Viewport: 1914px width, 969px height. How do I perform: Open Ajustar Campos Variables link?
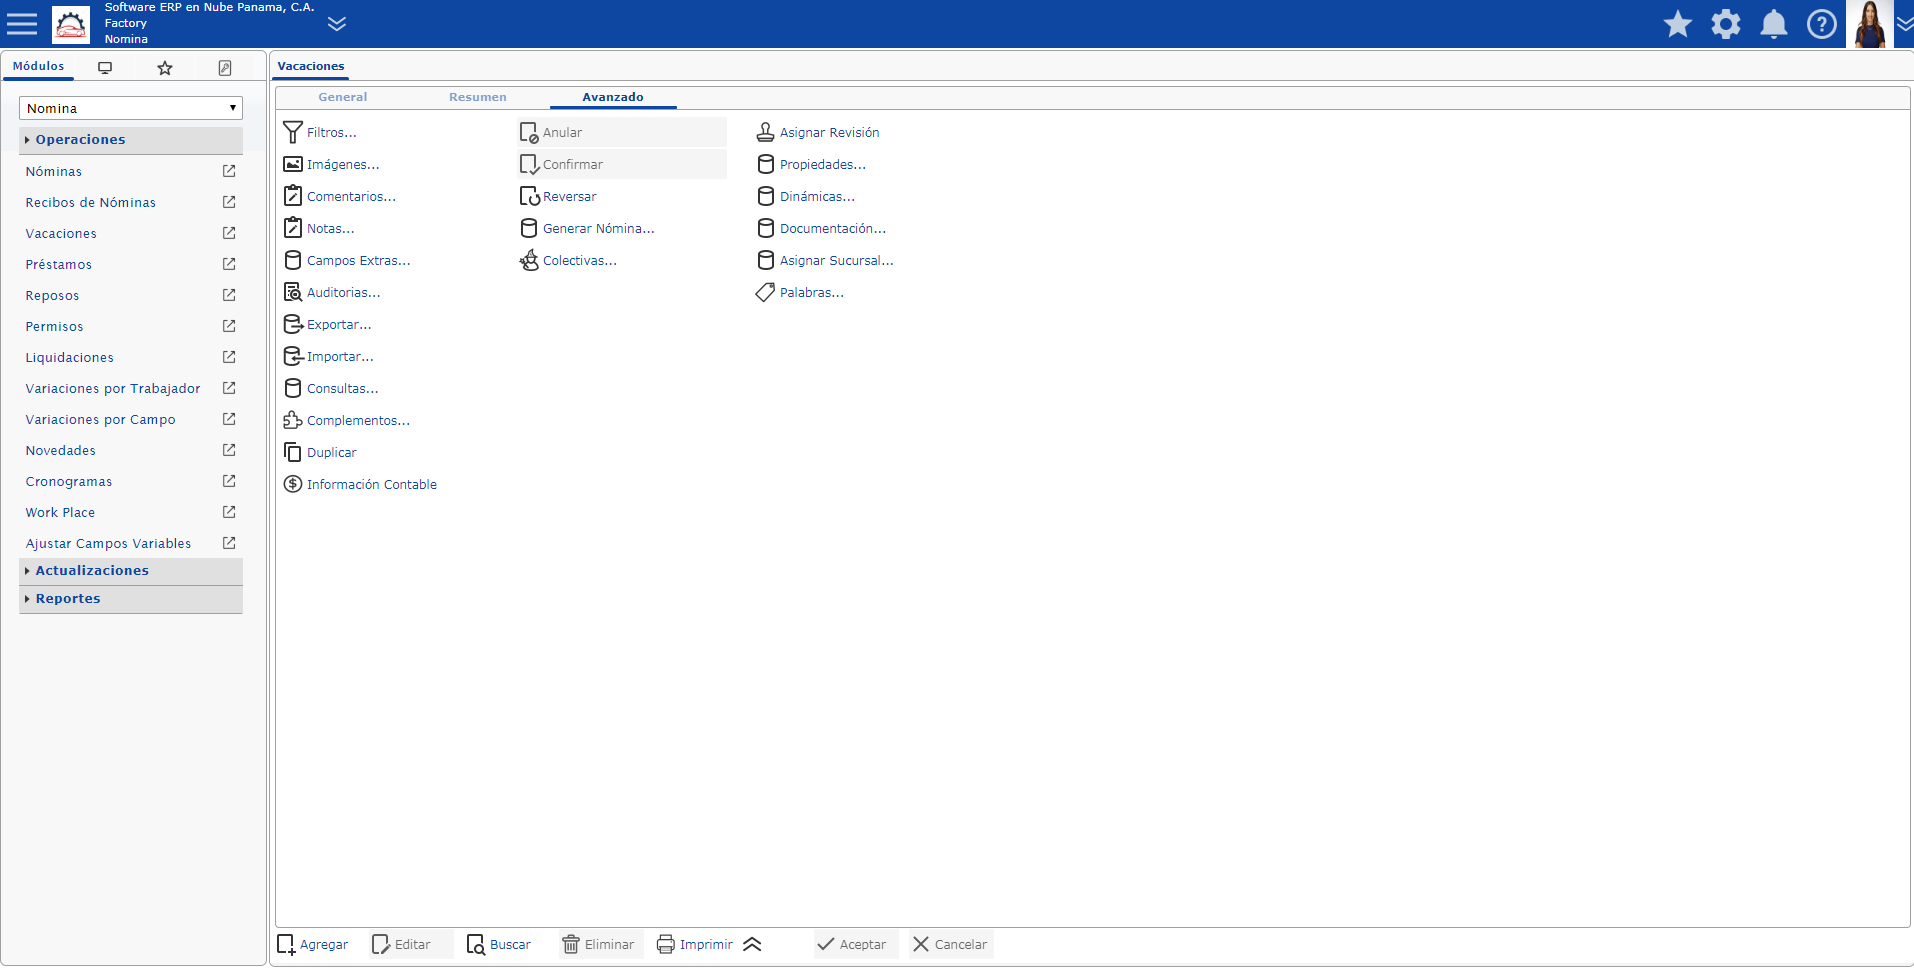point(108,544)
